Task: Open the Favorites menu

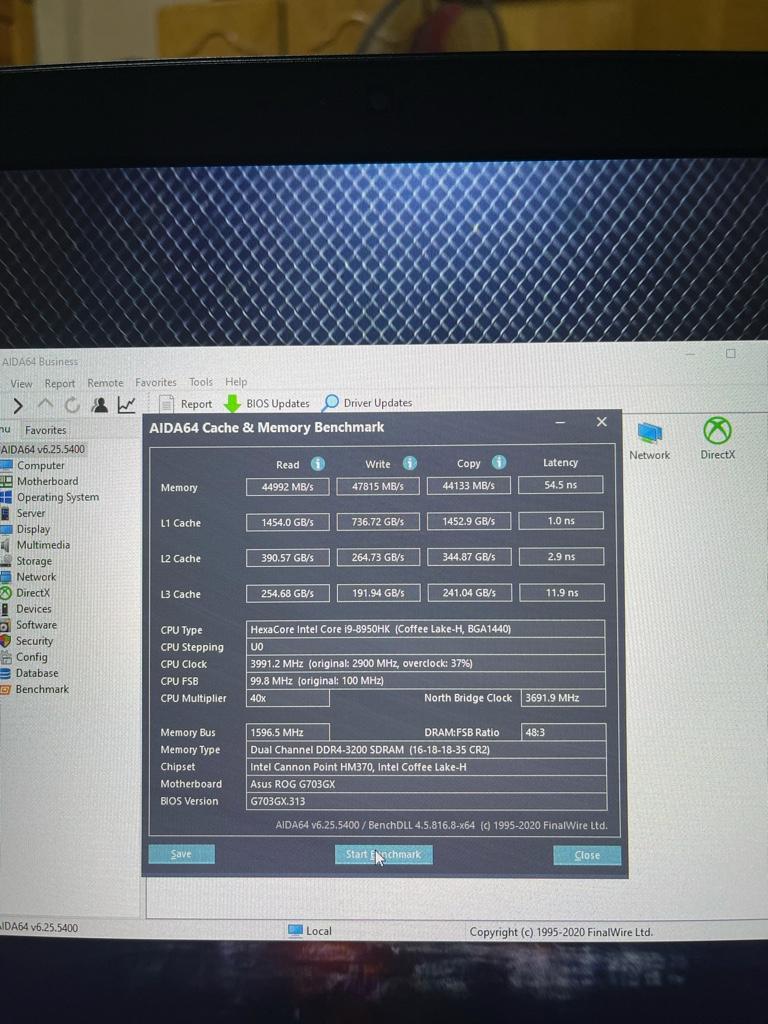Action: pos(155,382)
